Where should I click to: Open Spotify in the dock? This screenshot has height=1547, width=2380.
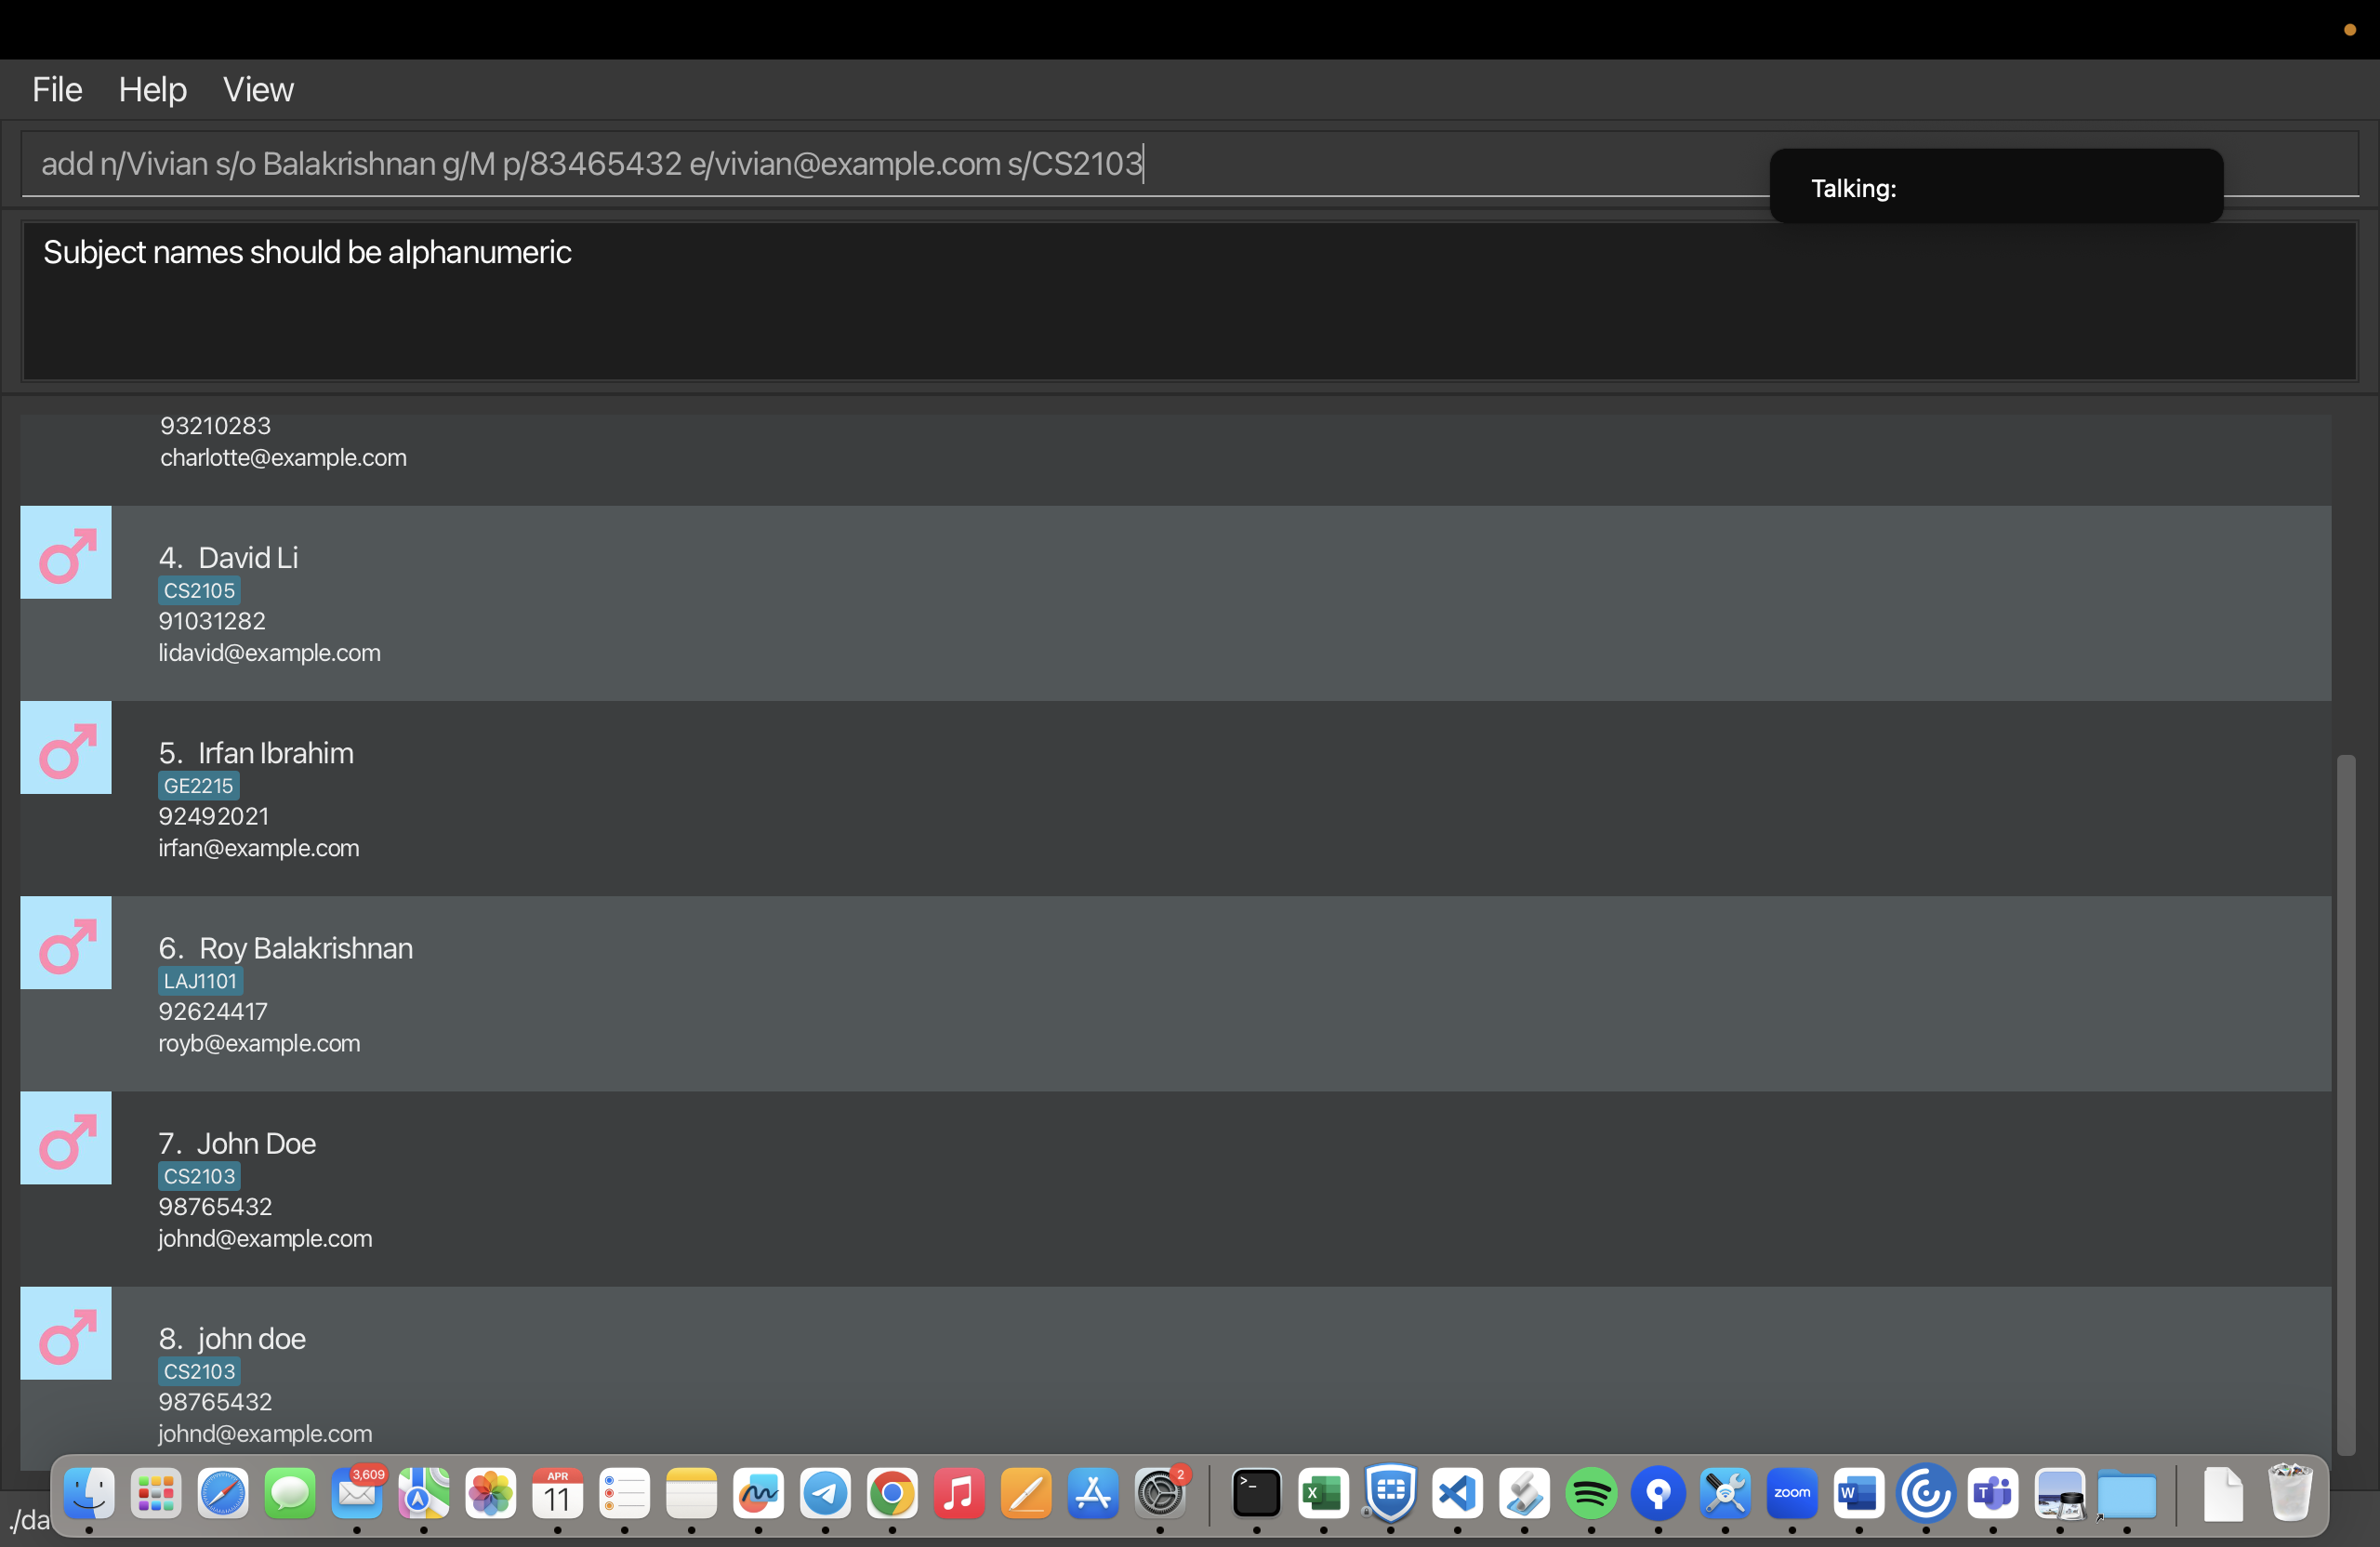point(1590,1493)
